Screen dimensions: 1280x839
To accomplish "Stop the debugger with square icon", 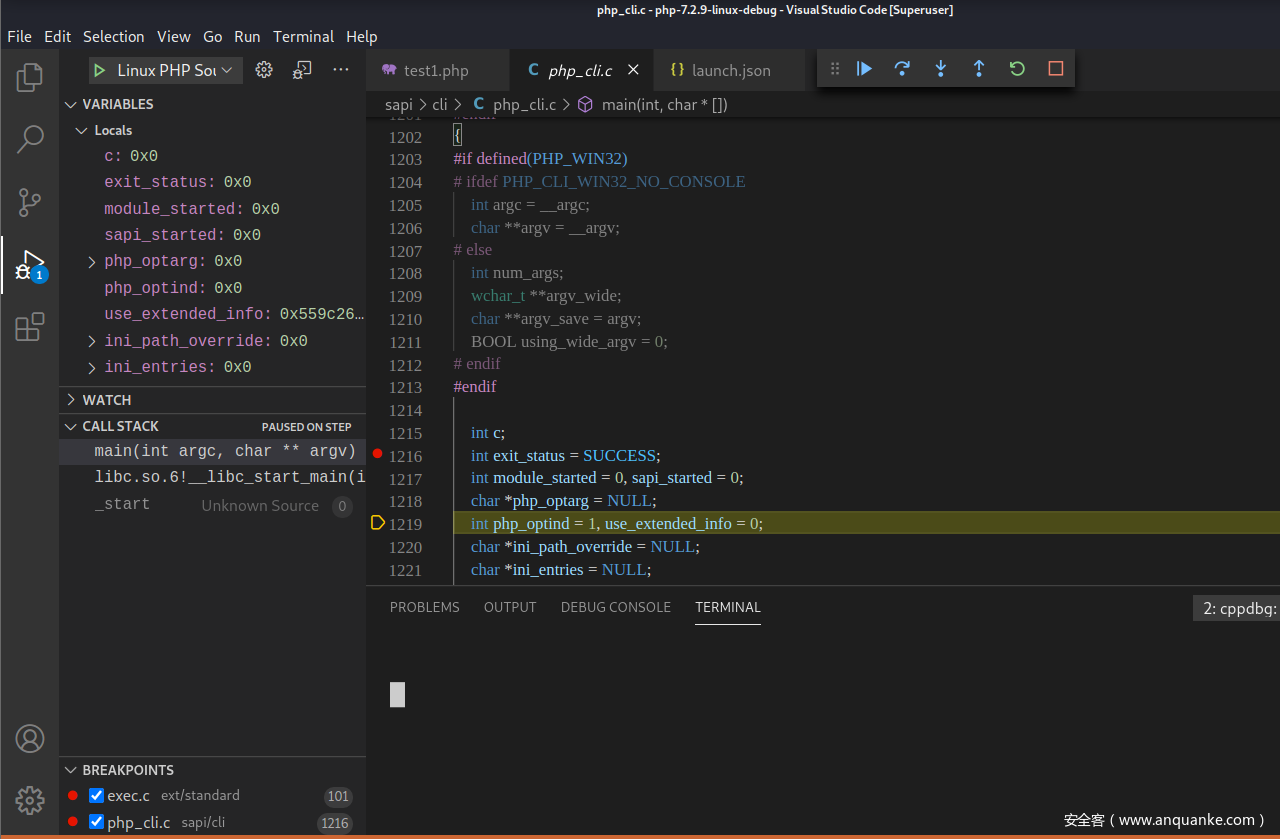I will [1055, 69].
